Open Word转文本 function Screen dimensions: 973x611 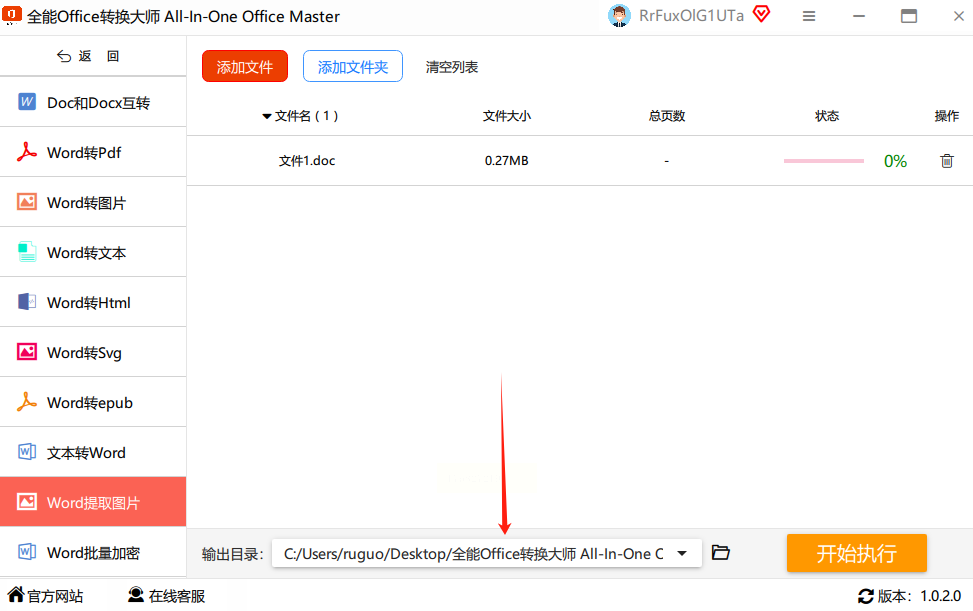(x=93, y=252)
